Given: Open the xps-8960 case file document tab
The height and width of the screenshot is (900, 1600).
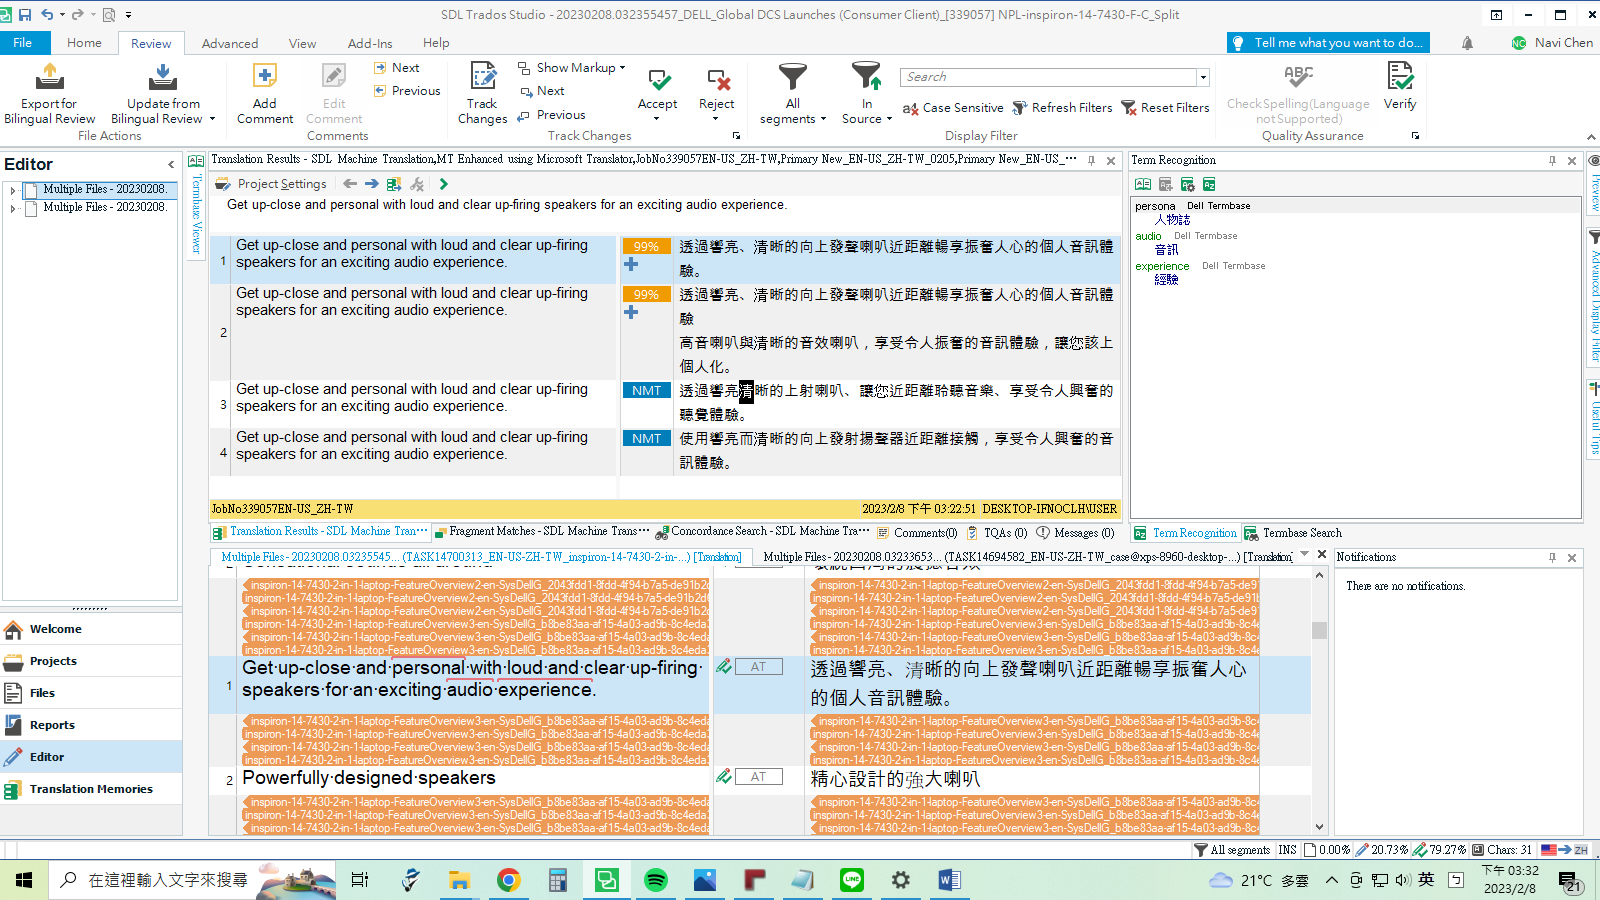Looking at the screenshot, I should [x=1027, y=557].
